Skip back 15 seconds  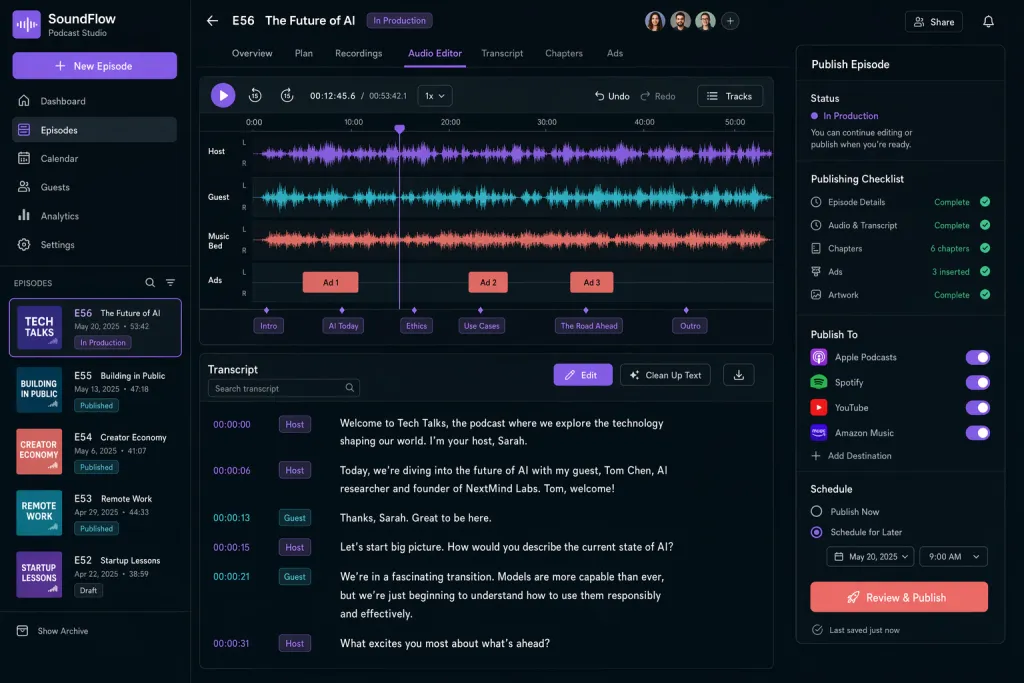click(x=255, y=95)
